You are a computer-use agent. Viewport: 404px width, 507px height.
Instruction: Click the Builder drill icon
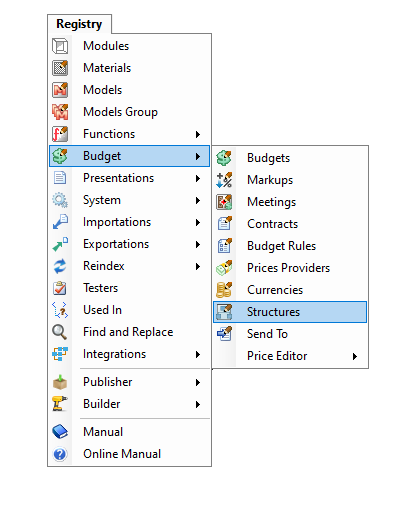pos(60,404)
